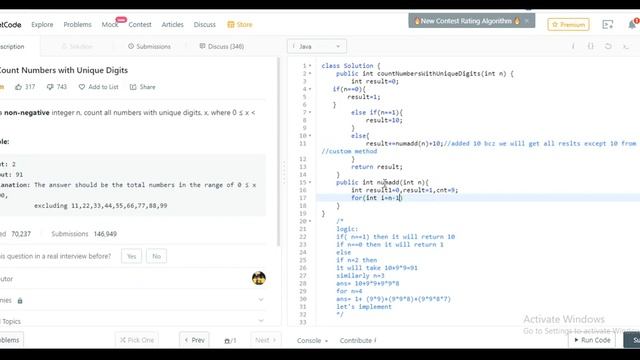Click the Premium button
The width and height of the screenshot is (640, 360).
click(568, 24)
